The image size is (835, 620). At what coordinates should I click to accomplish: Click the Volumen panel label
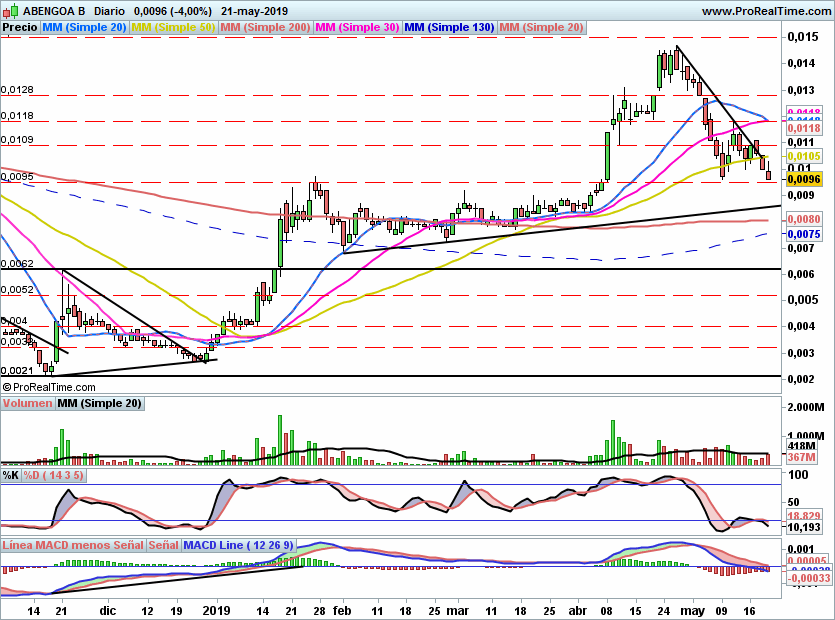click(x=27, y=403)
